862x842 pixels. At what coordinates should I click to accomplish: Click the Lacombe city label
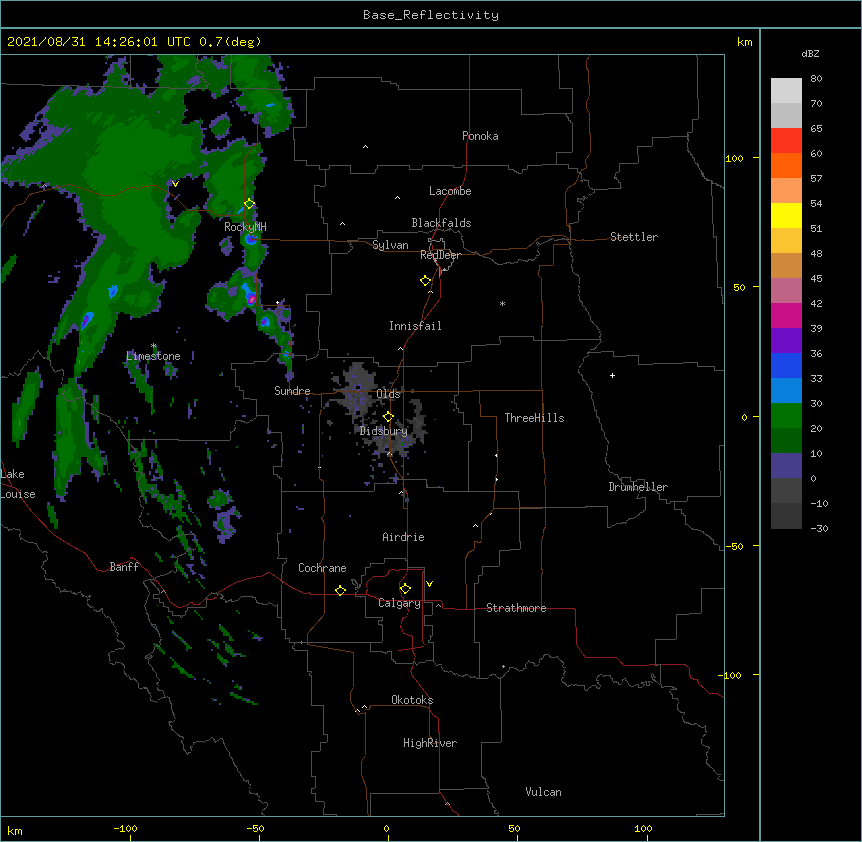point(450,191)
